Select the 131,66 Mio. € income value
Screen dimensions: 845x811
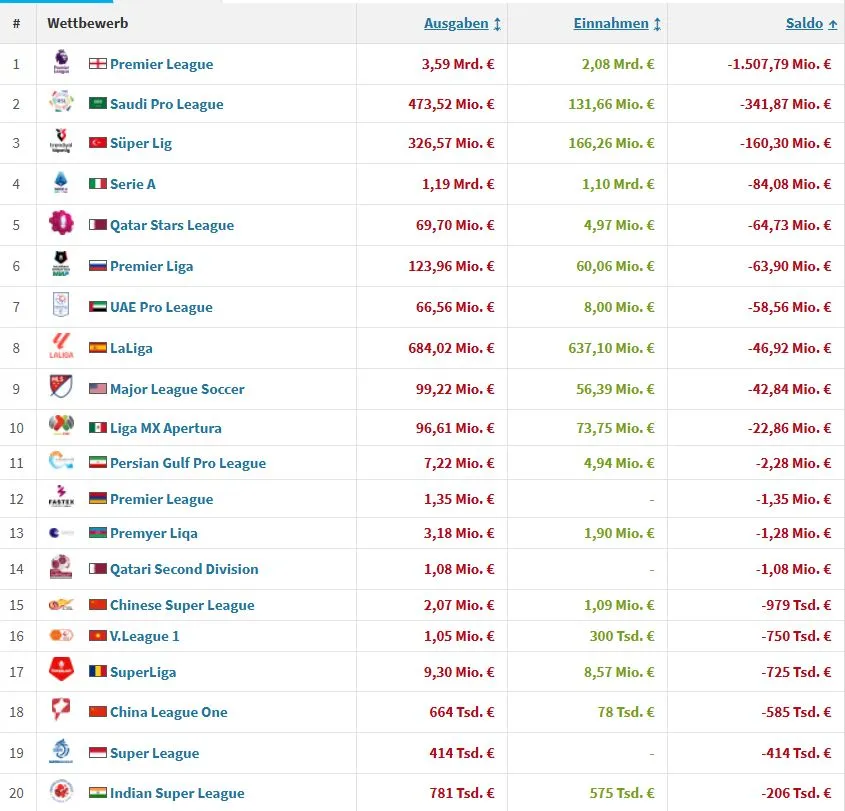coord(611,104)
